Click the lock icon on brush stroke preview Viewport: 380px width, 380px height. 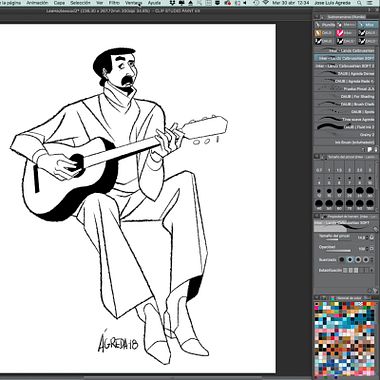coord(375,229)
